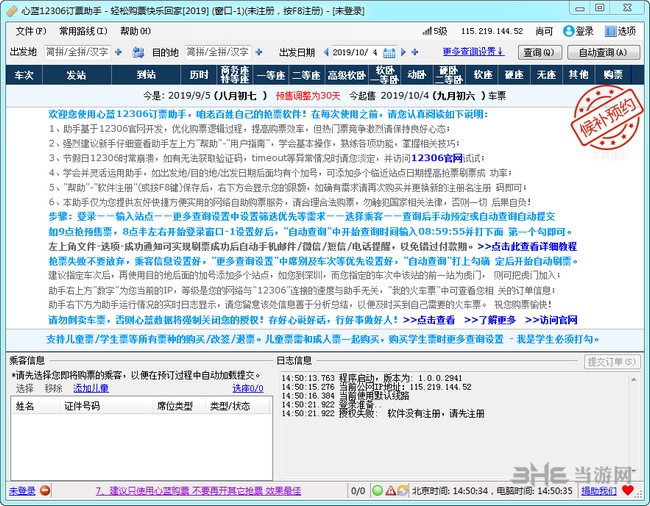The width and height of the screenshot is (650, 506).
Task: Open the >>访问官网 link
Action: click(x=551, y=320)
